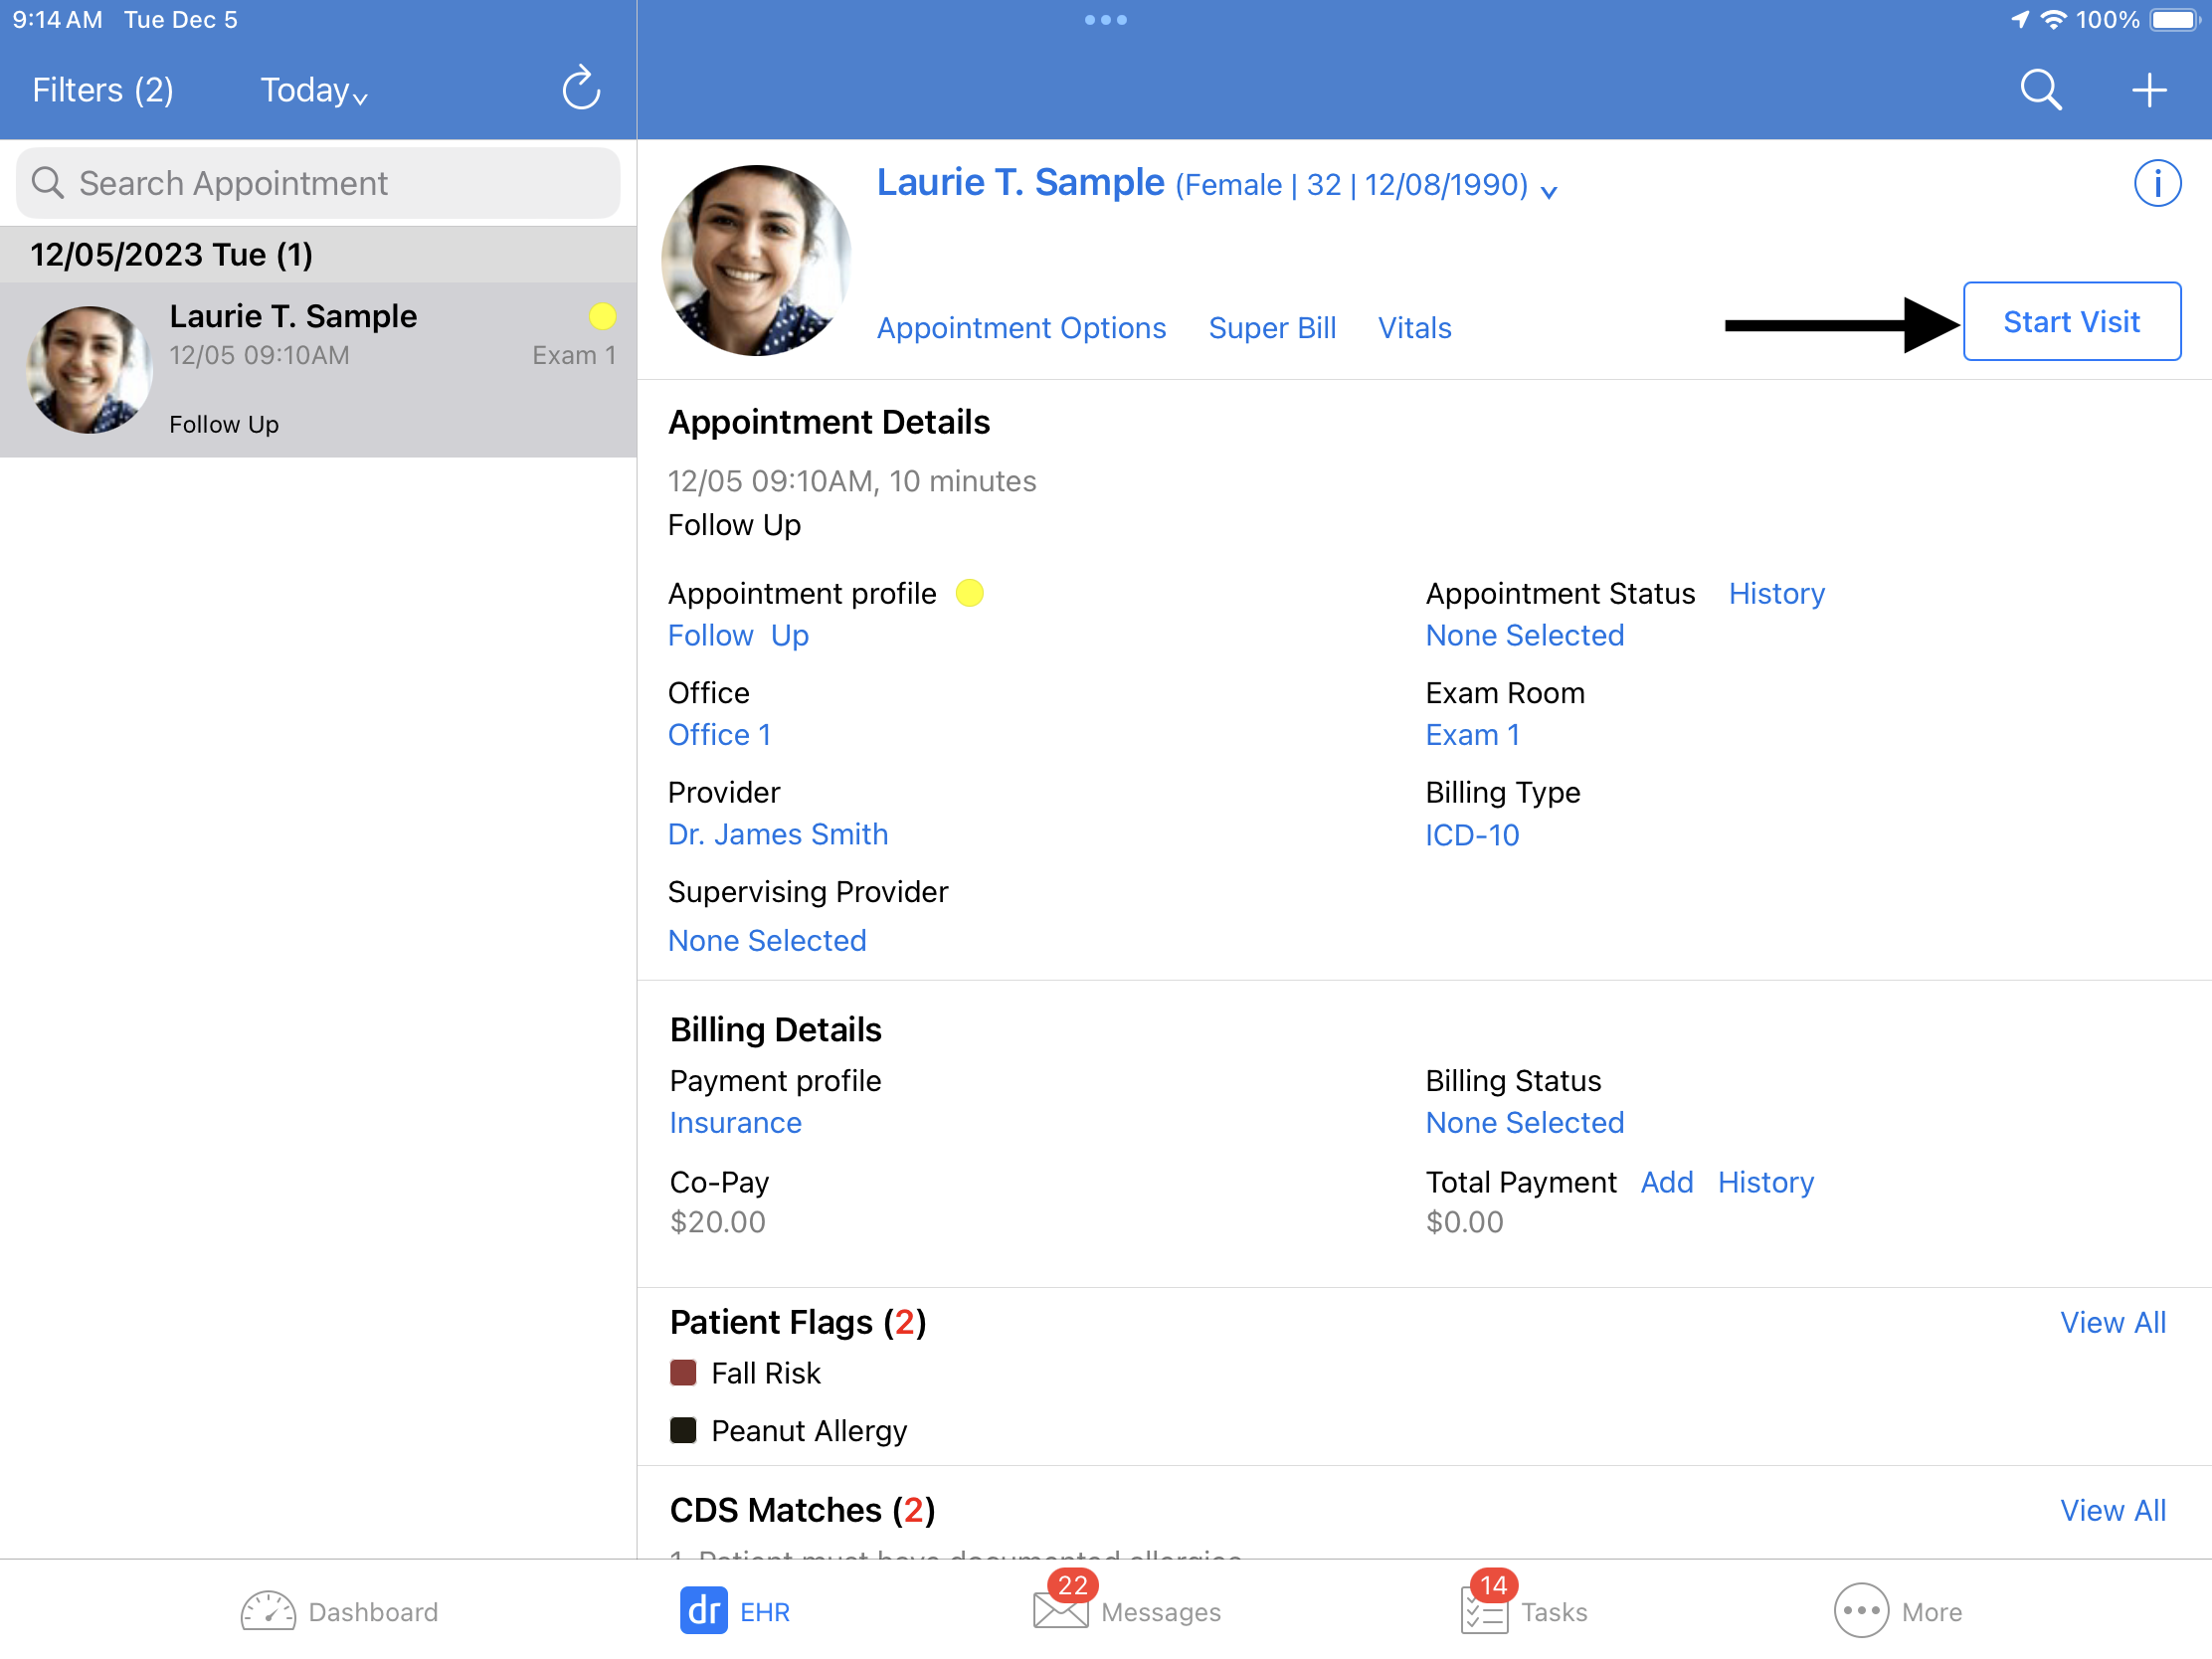This screenshot has width=2212, height=1659.
Task: Open the Messages envelope icon
Action: 1060,1611
